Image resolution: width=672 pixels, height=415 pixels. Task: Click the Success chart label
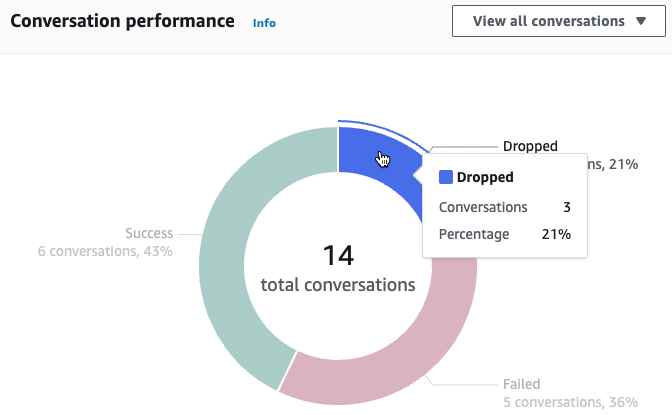[149, 233]
